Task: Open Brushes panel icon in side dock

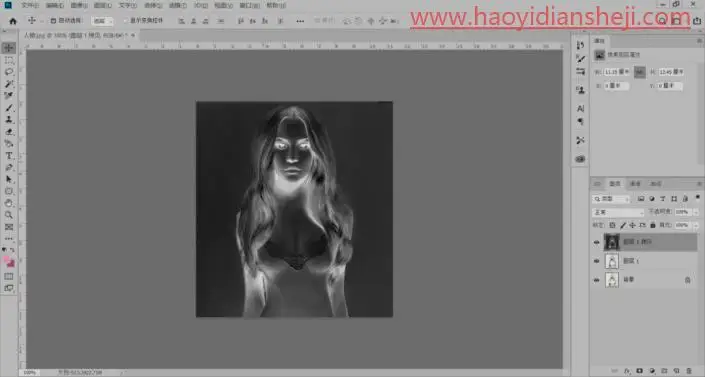Action: [580, 58]
